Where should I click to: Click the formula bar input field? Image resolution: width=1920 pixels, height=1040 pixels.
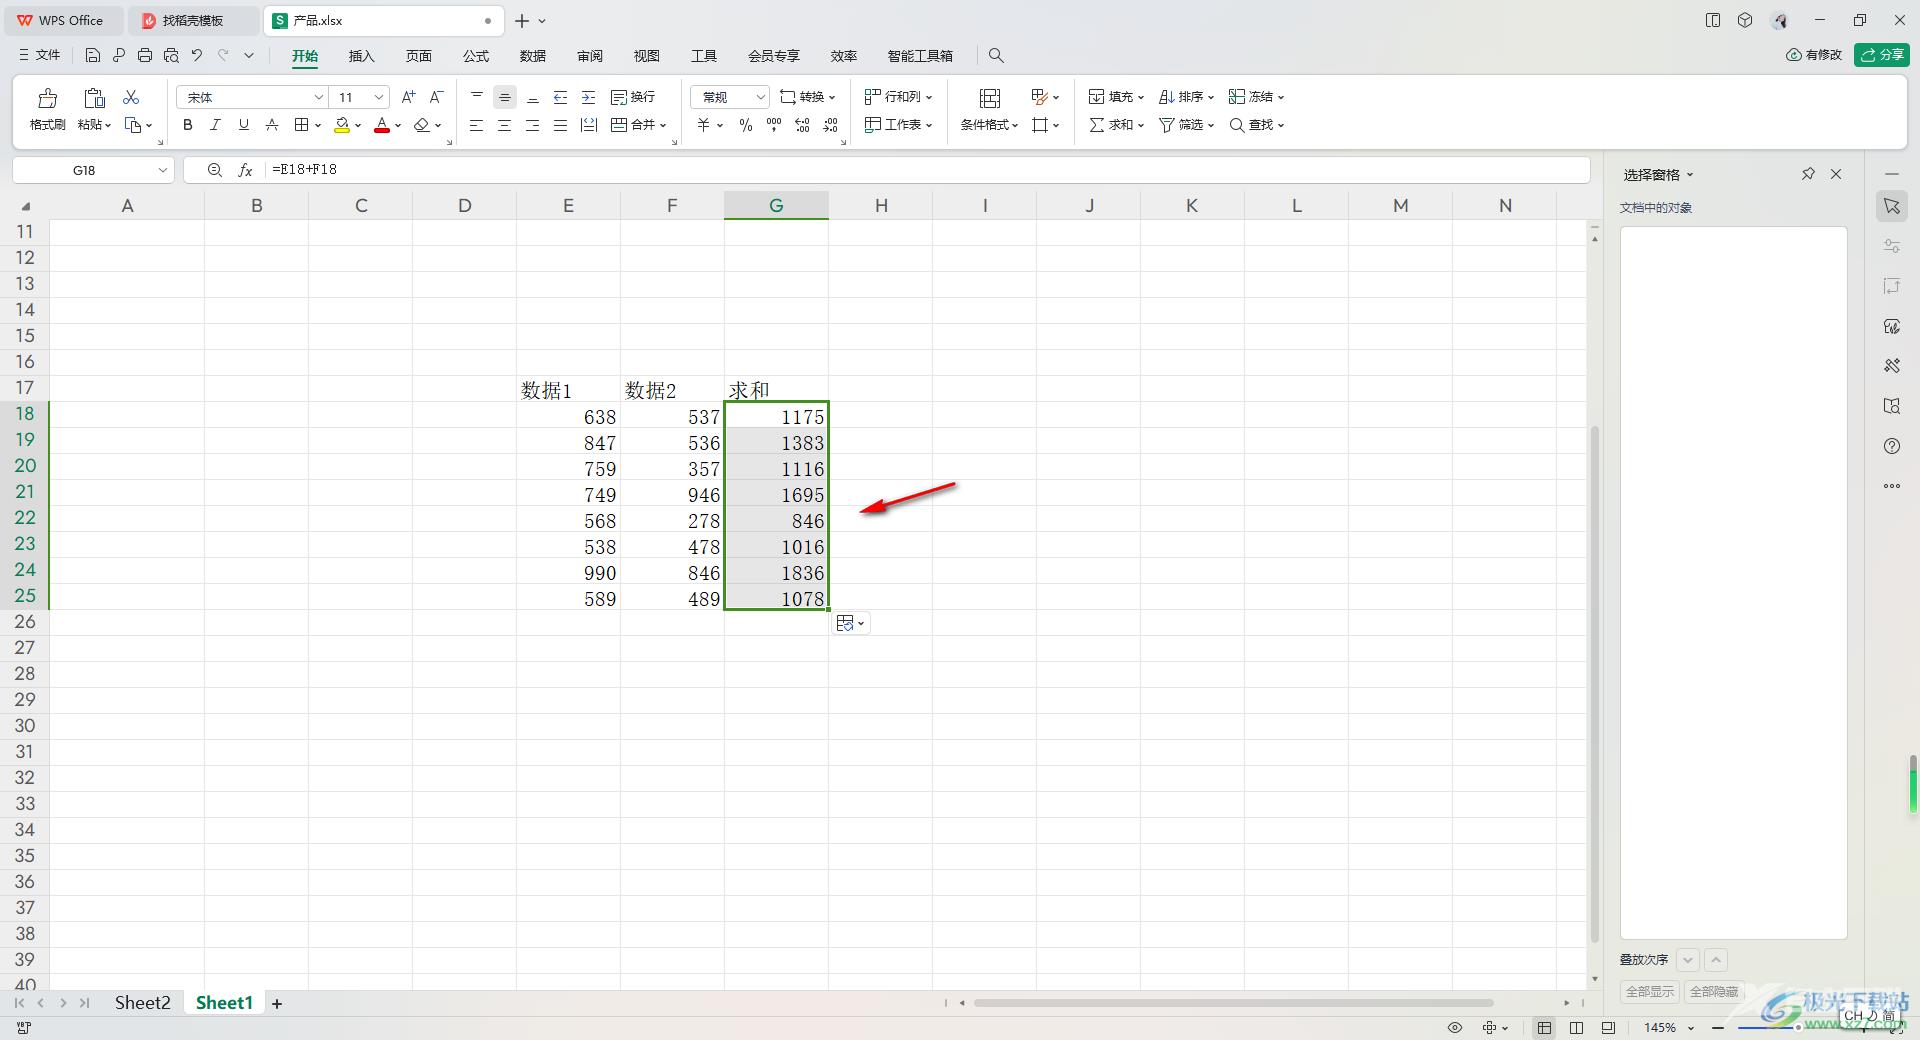coord(925,170)
